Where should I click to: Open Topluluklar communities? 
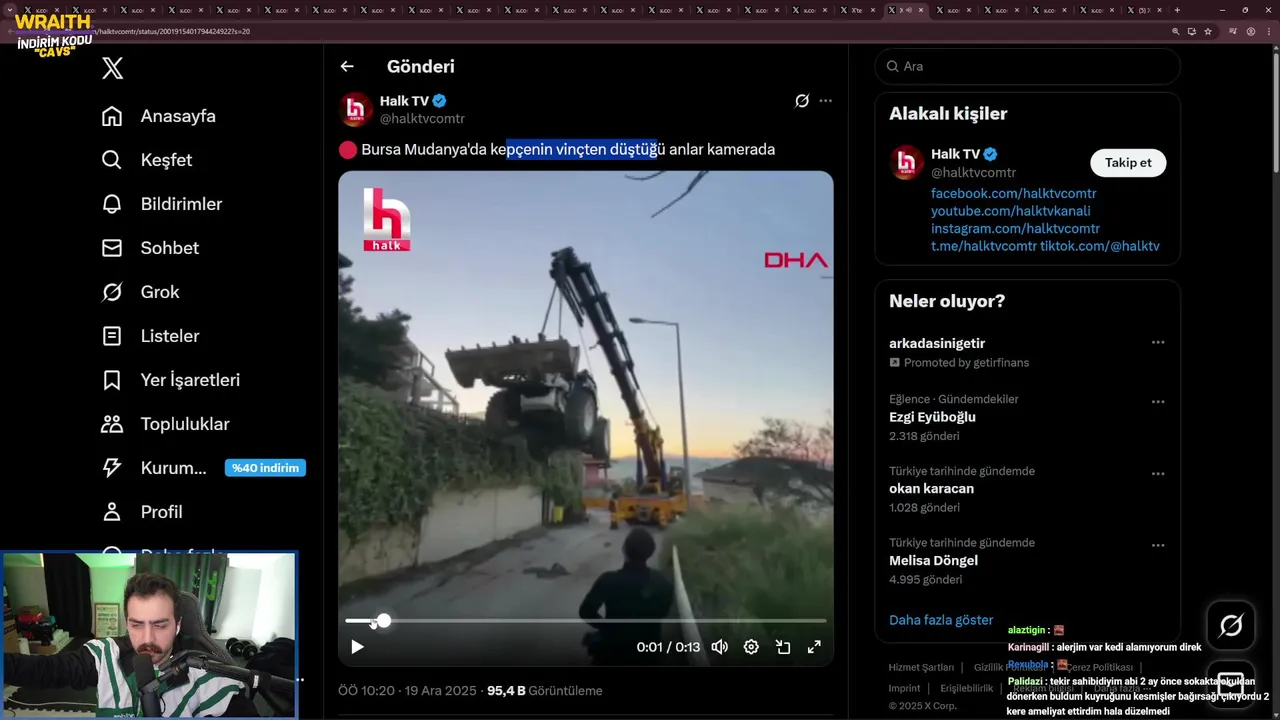point(166,424)
